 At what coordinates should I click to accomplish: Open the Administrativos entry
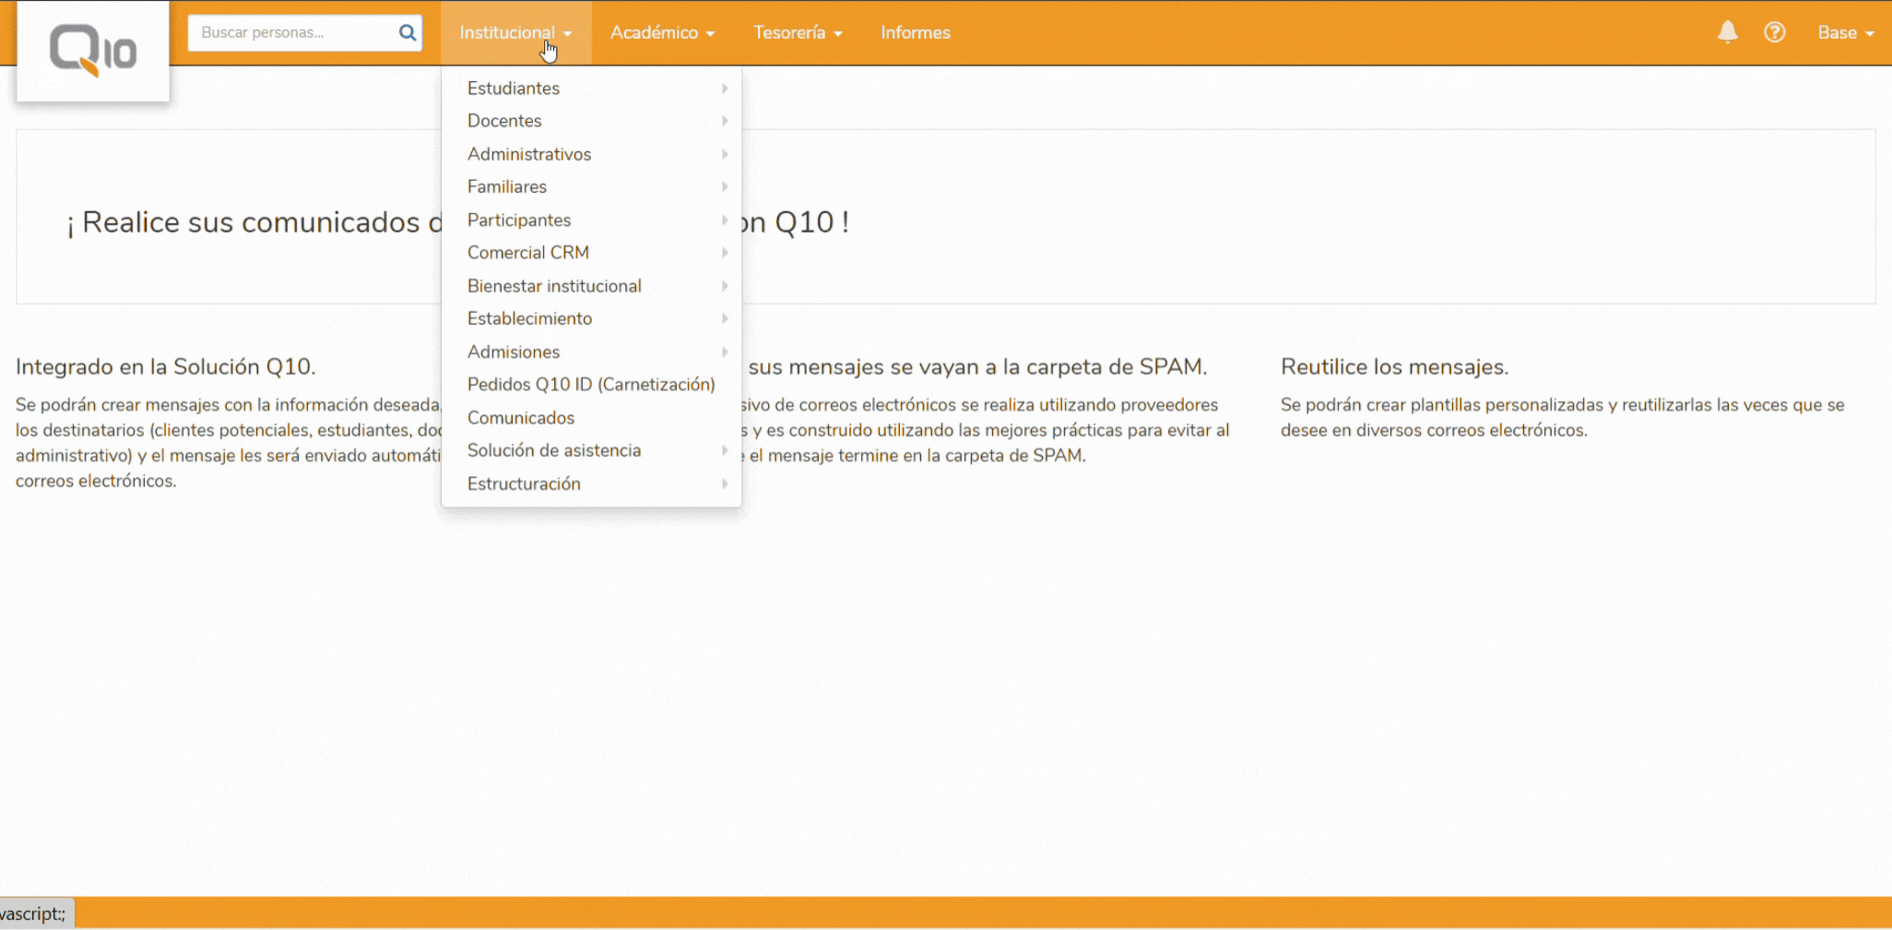529,153
